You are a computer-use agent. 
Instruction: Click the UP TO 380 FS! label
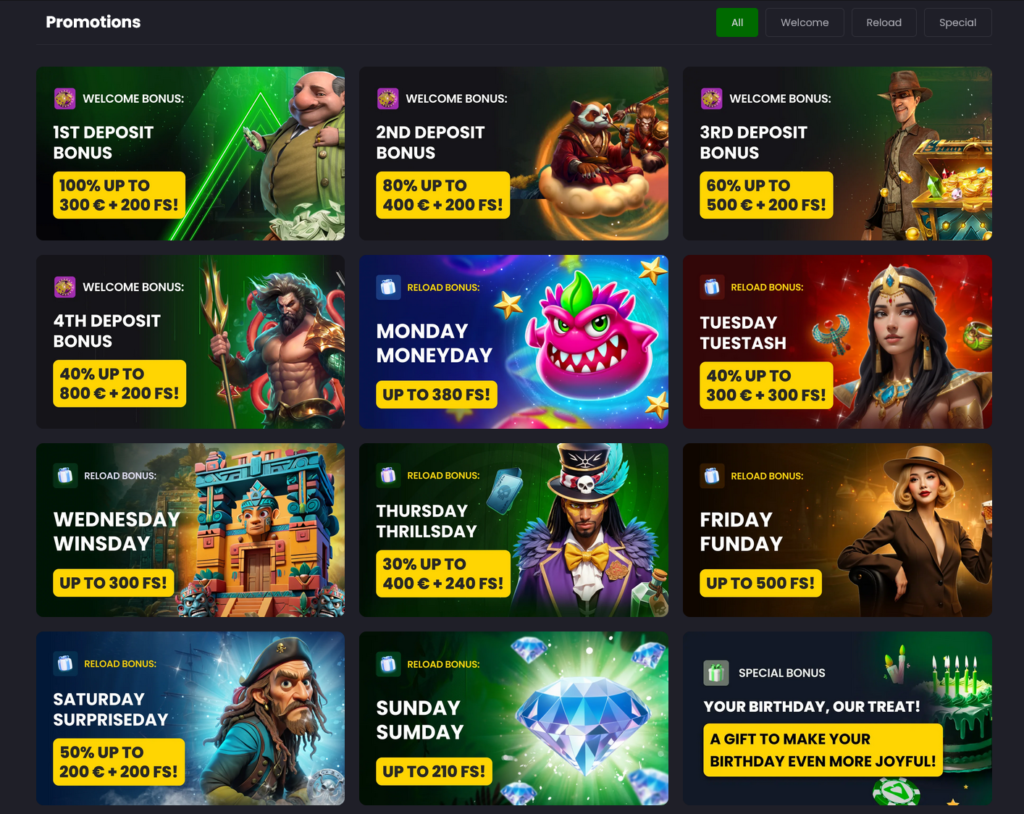436,395
